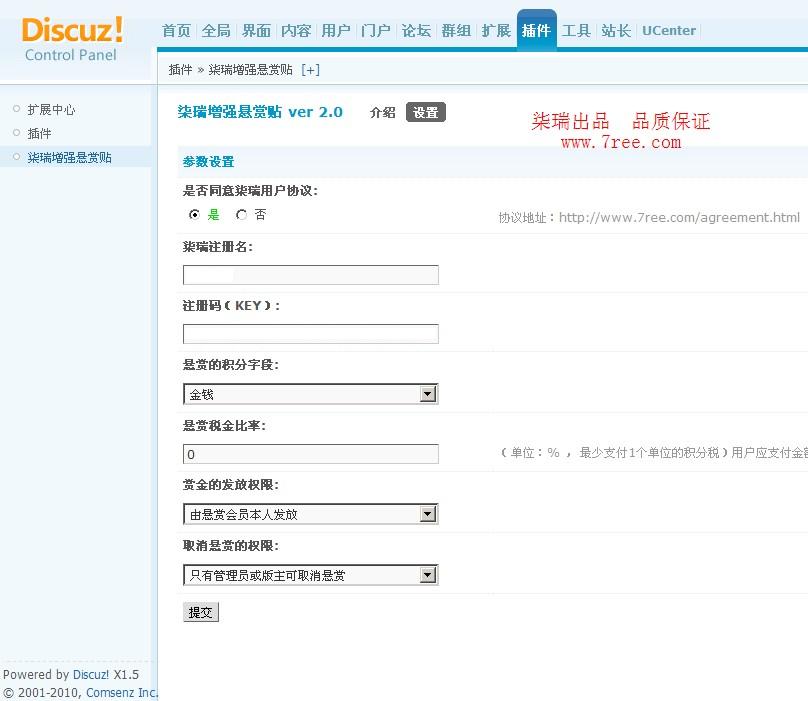Click the 柒瑞出品 品质保证 banner
Viewport: 808px width, 701px height.
pyautogui.click(x=620, y=131)
